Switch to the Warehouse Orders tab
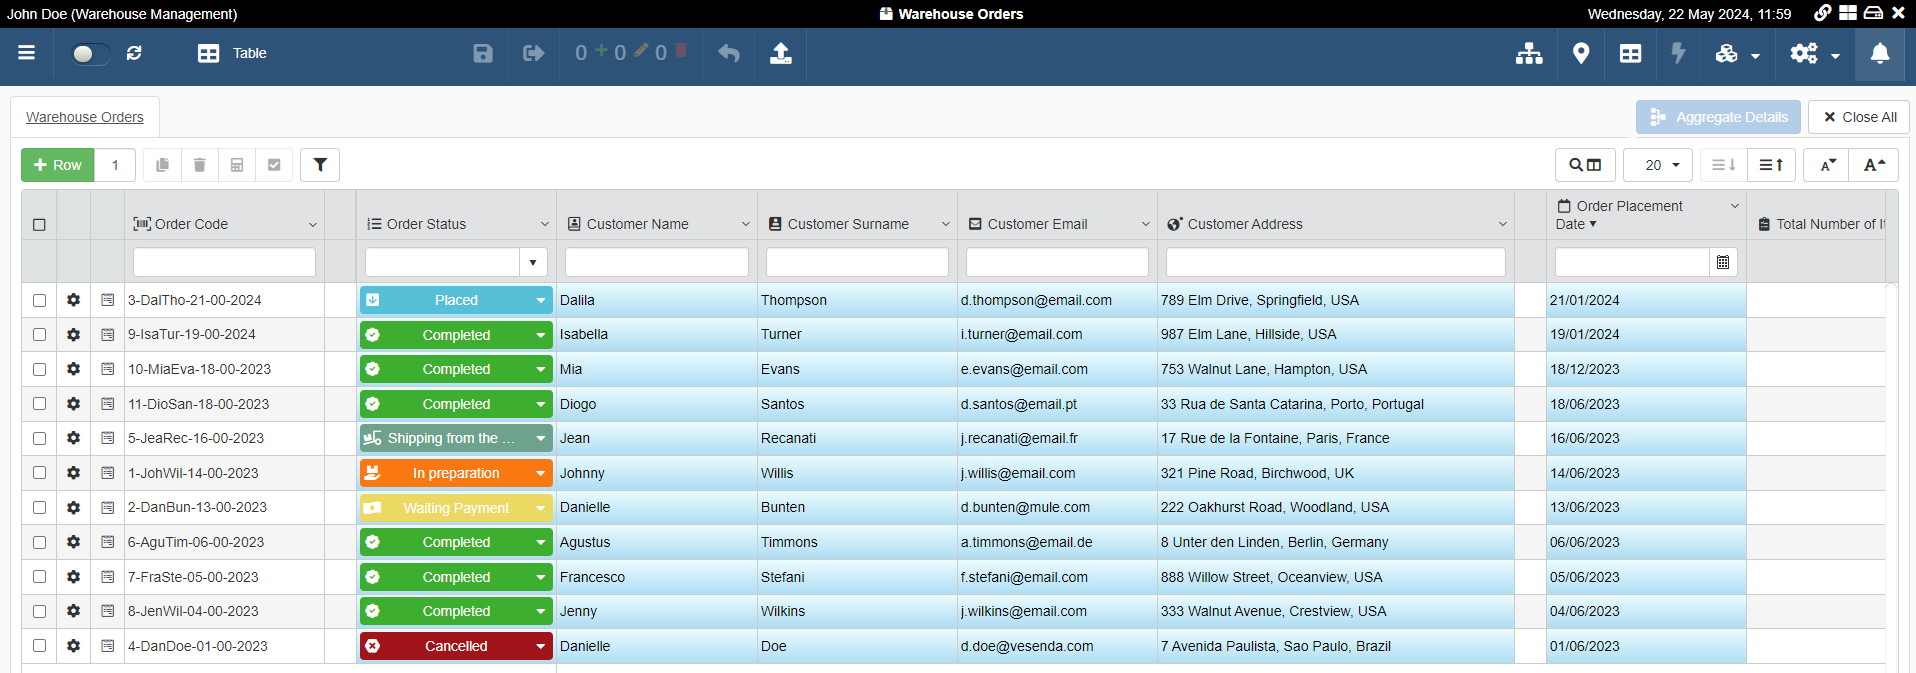1916x673 pixels. (x=85, y=117)
